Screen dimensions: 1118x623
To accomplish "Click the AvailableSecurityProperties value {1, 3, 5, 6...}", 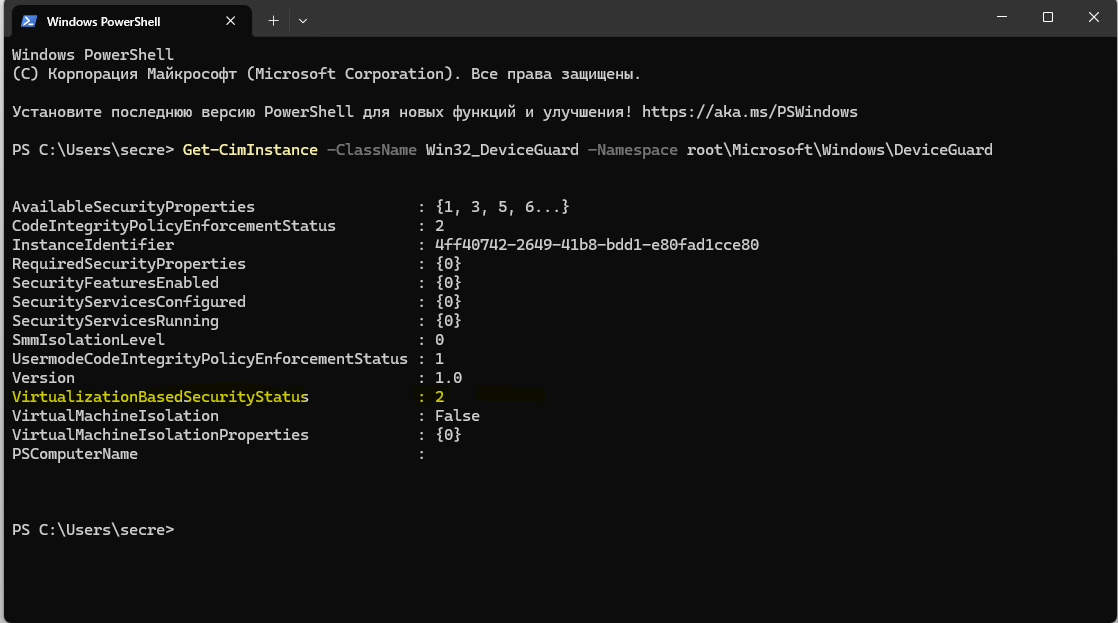I will 501,207.
